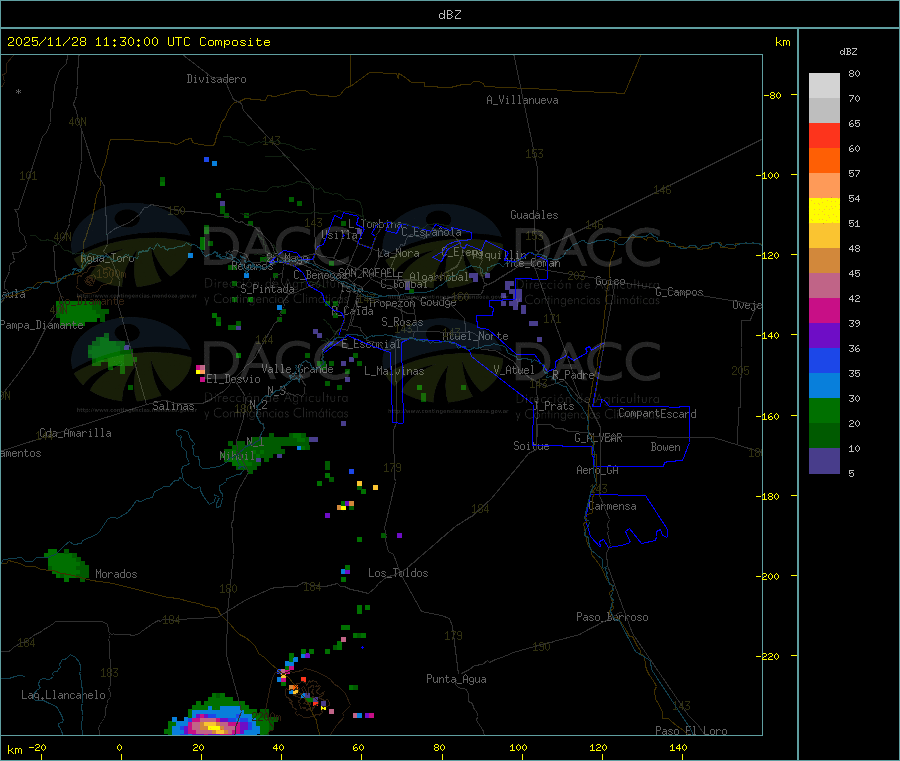Click the dBZ title in the top bar

[449, 15]
